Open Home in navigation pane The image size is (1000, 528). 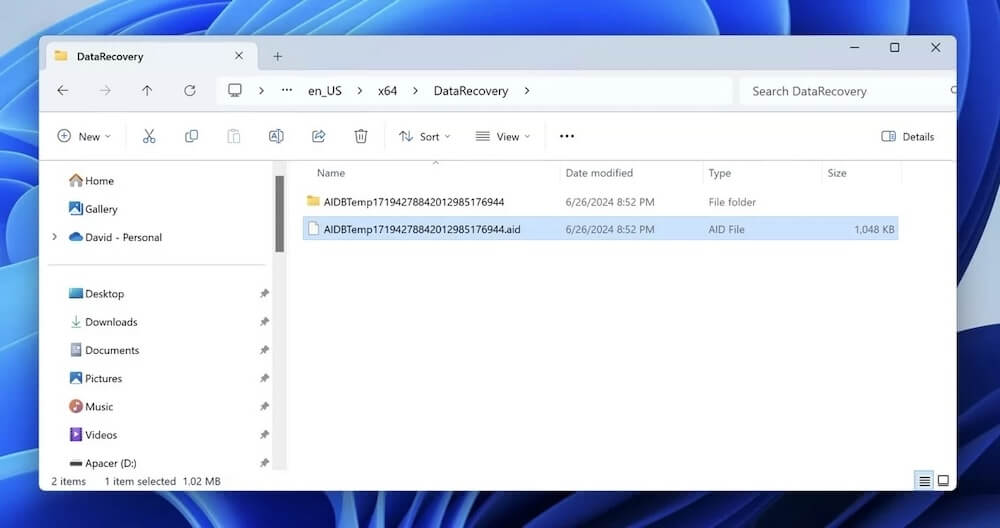tap(91, 180)
